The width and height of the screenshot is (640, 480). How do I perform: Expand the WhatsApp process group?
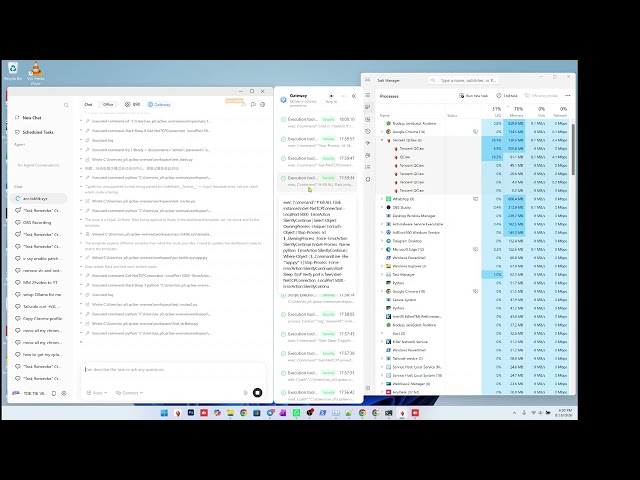382,199
